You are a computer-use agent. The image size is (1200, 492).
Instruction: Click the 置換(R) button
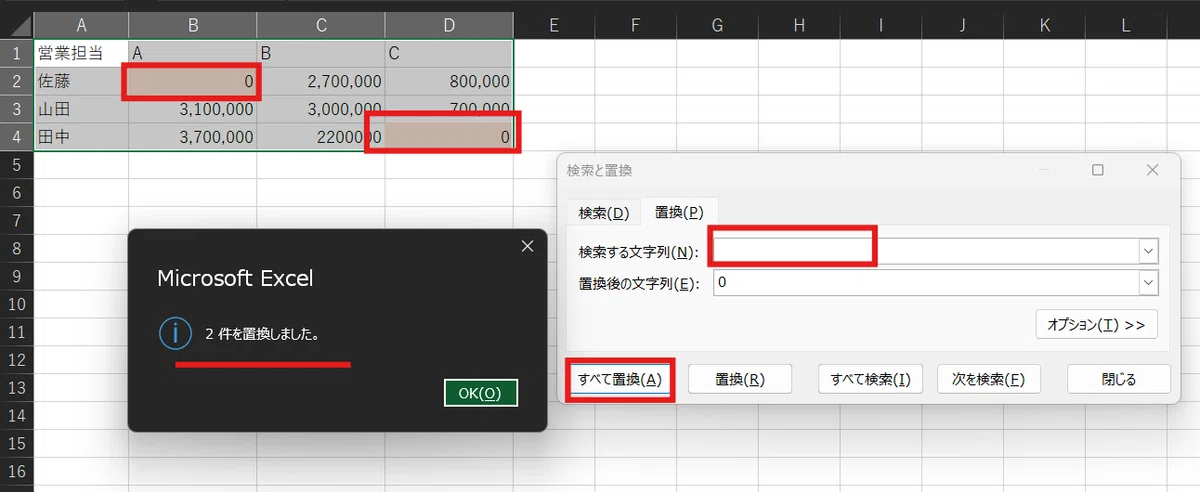point(740,379)
